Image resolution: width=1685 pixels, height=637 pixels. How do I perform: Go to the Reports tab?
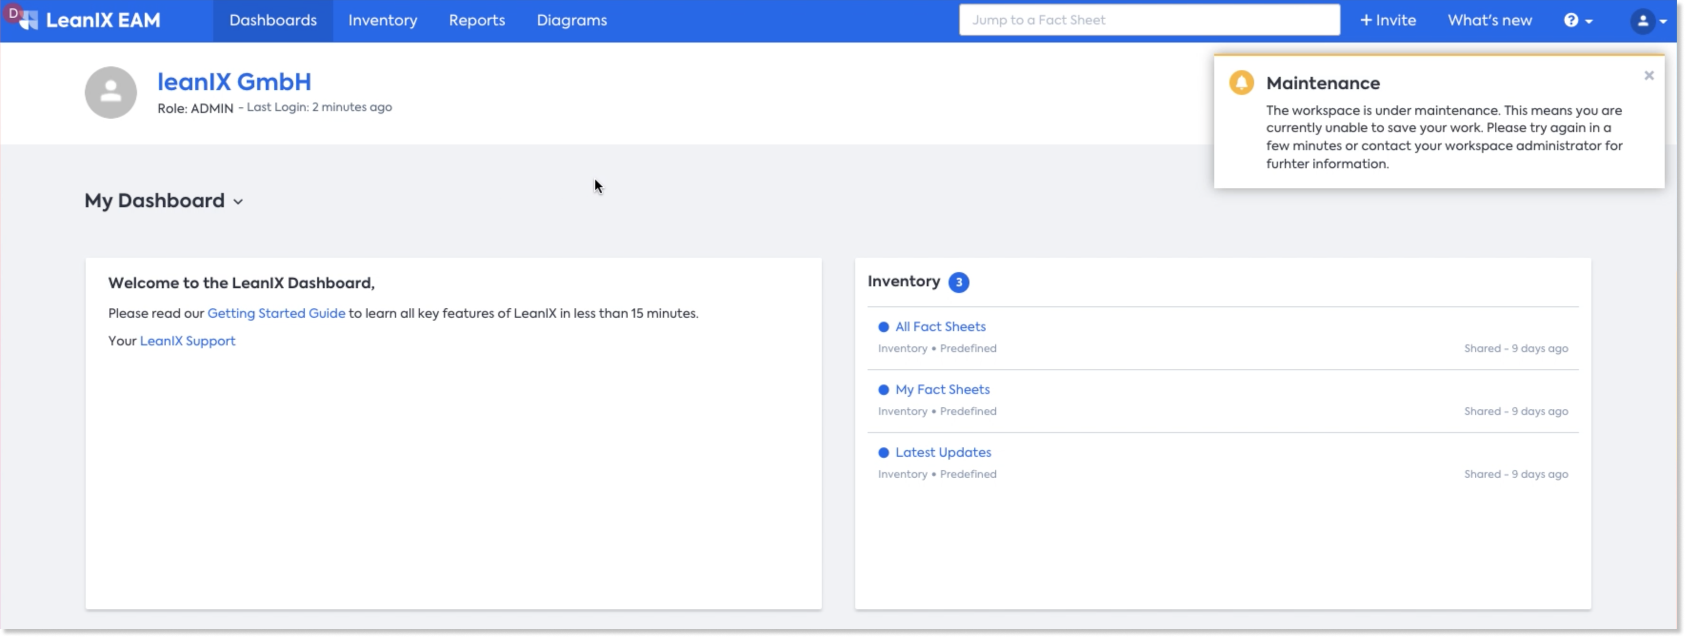pos(477,20)
